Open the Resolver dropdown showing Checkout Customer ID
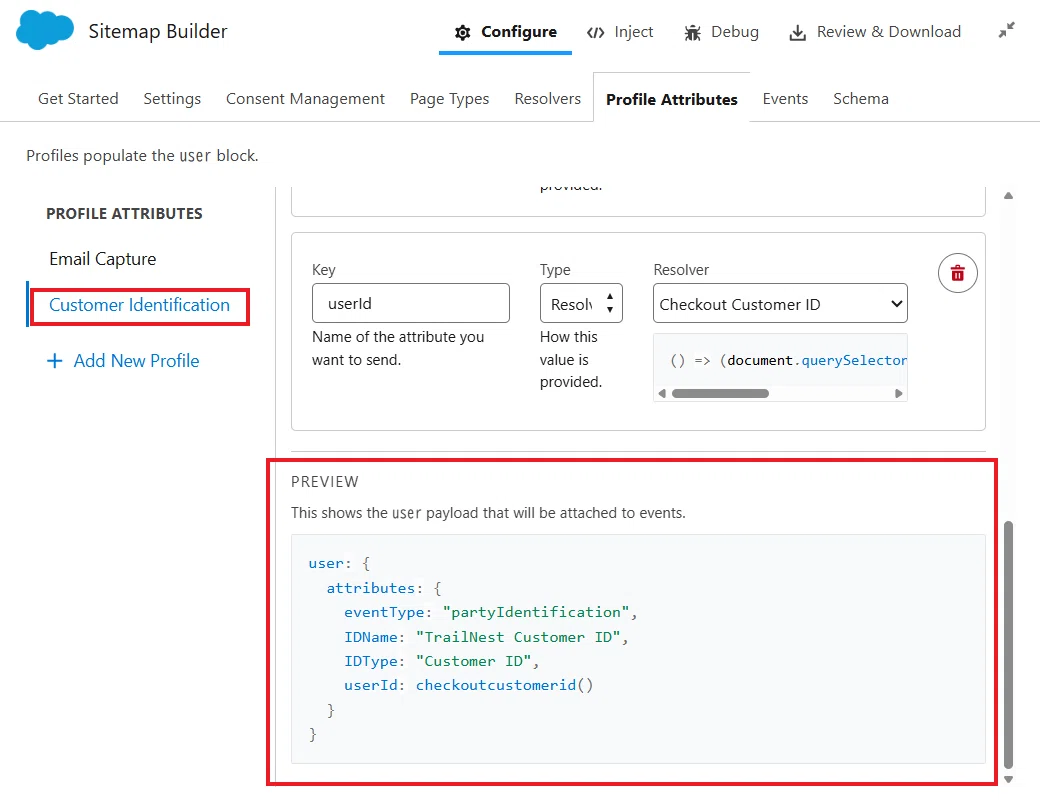This screenshot has height=804, width=1040. point(780,304)
